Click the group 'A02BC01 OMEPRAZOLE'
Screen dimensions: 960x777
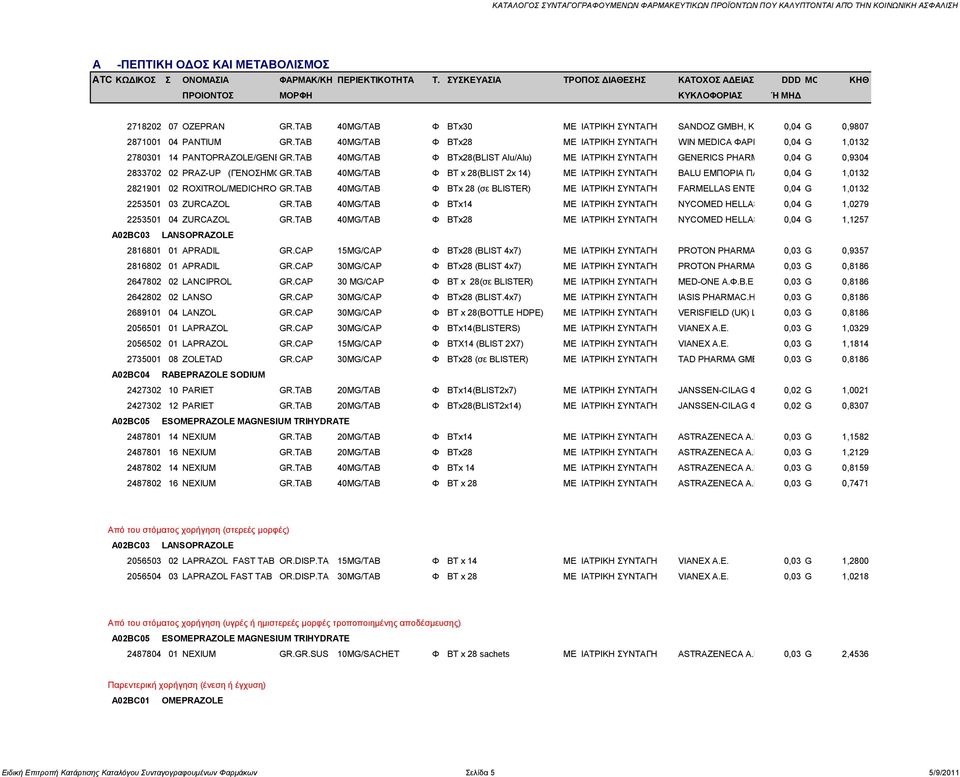[167, 700]
